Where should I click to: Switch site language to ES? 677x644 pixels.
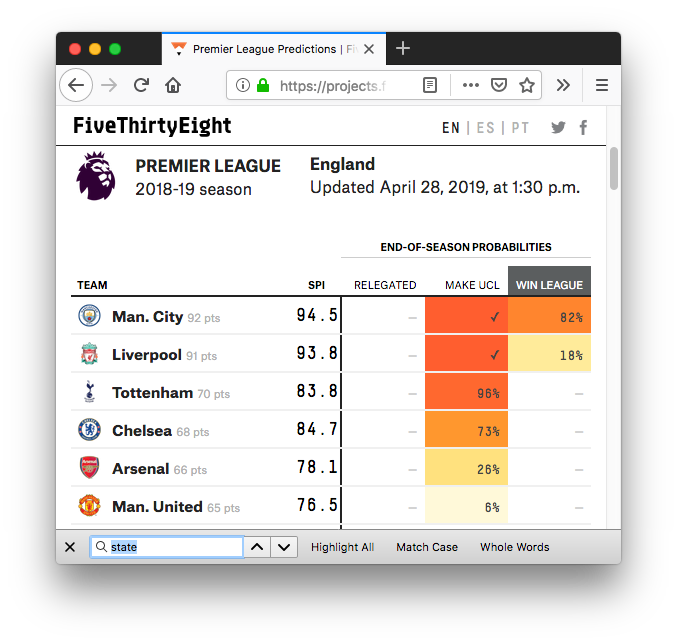click(485, 128)
